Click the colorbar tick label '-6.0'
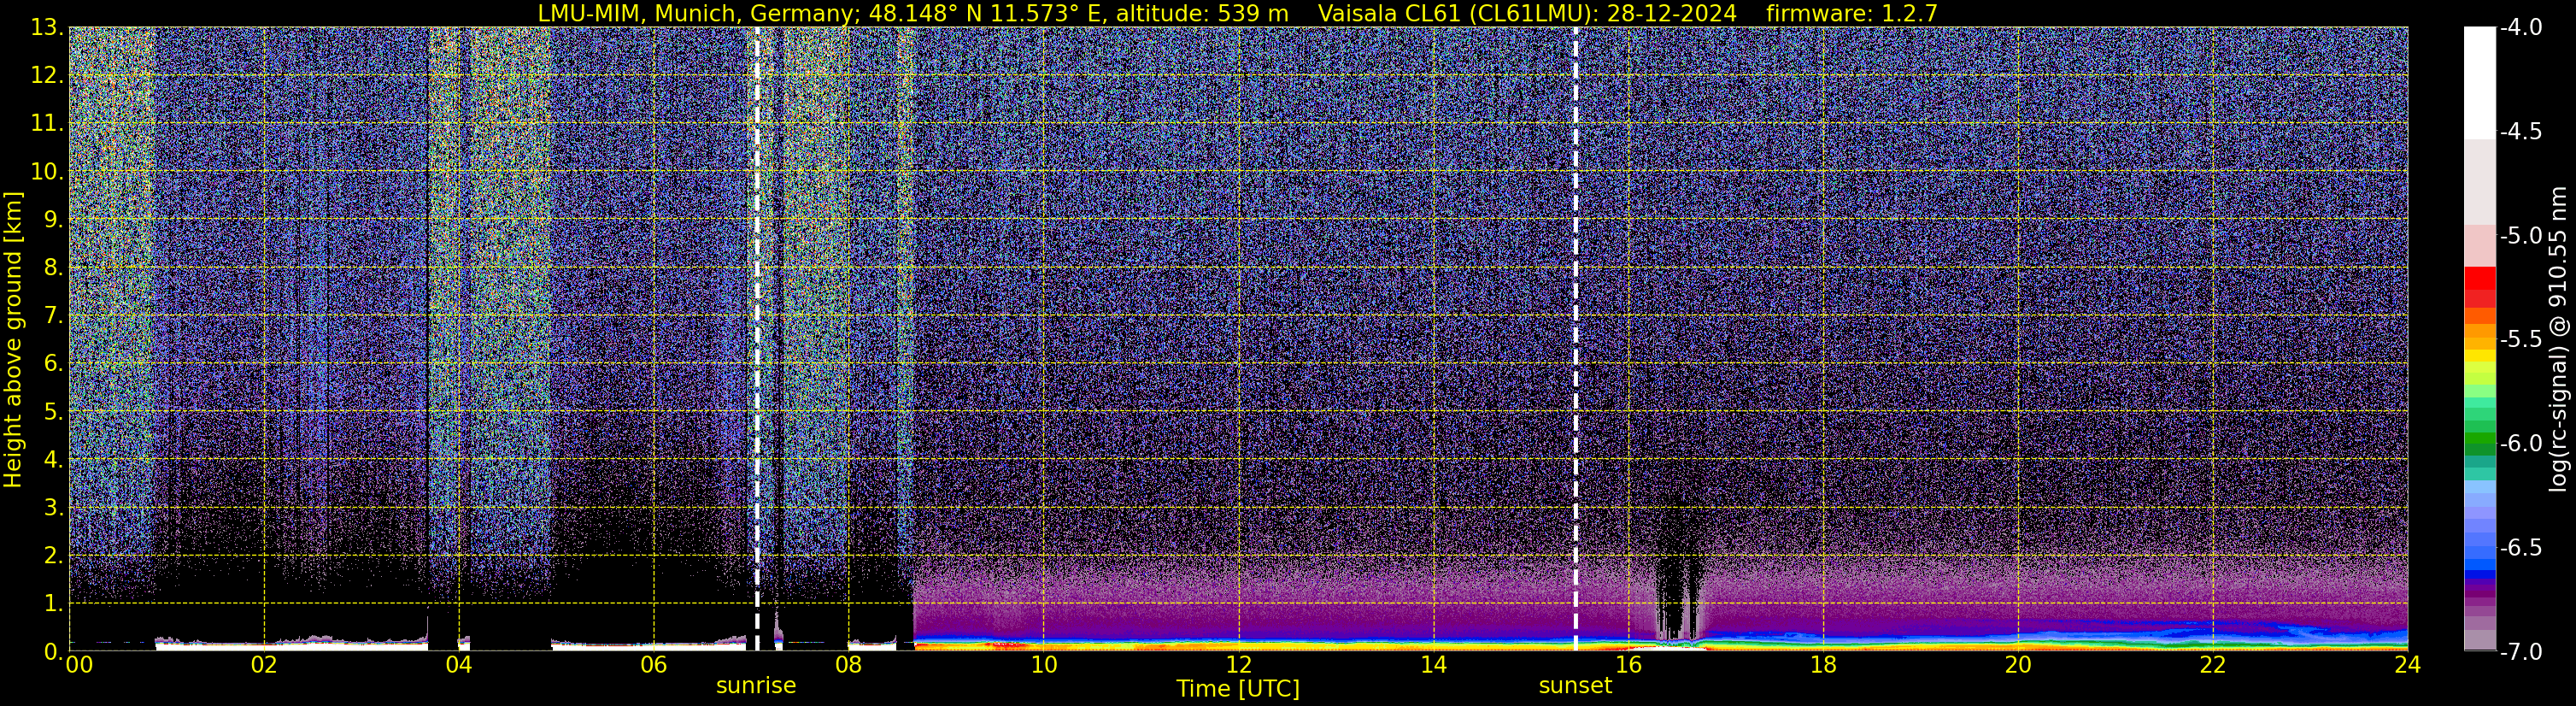The image size is (2576, 706). (2520, 444)
